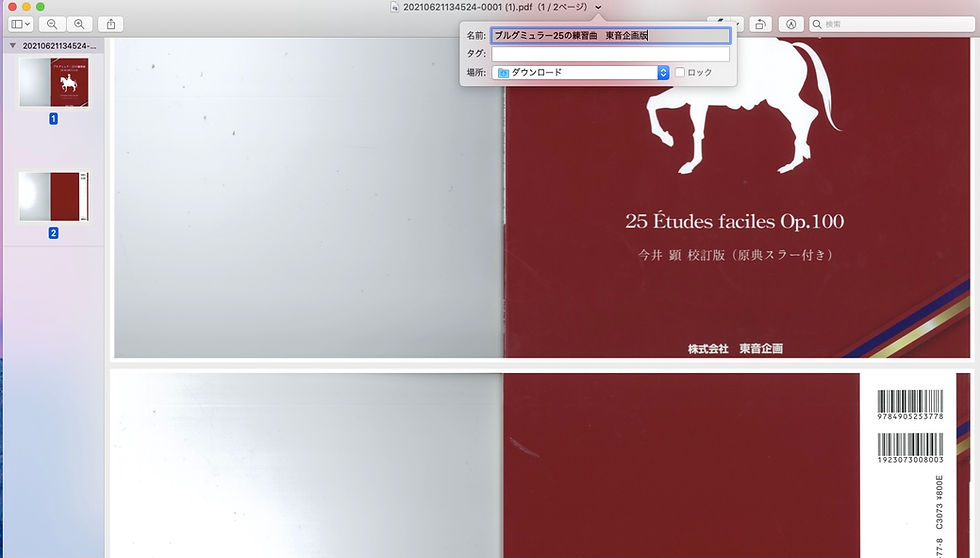
Task: Click the text 25 Études faciles Op.100
Action: click(734, 221)
